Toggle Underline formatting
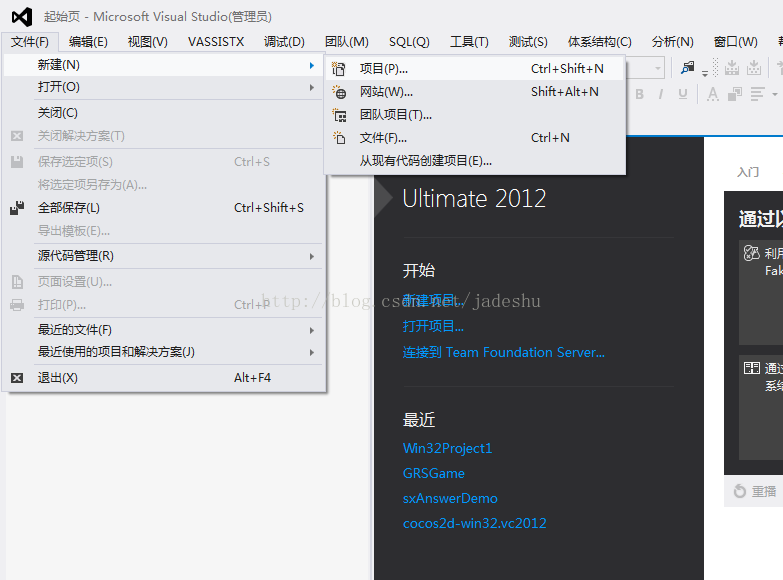The height and width of the screenshot is (580, 783). pos(683,94)
